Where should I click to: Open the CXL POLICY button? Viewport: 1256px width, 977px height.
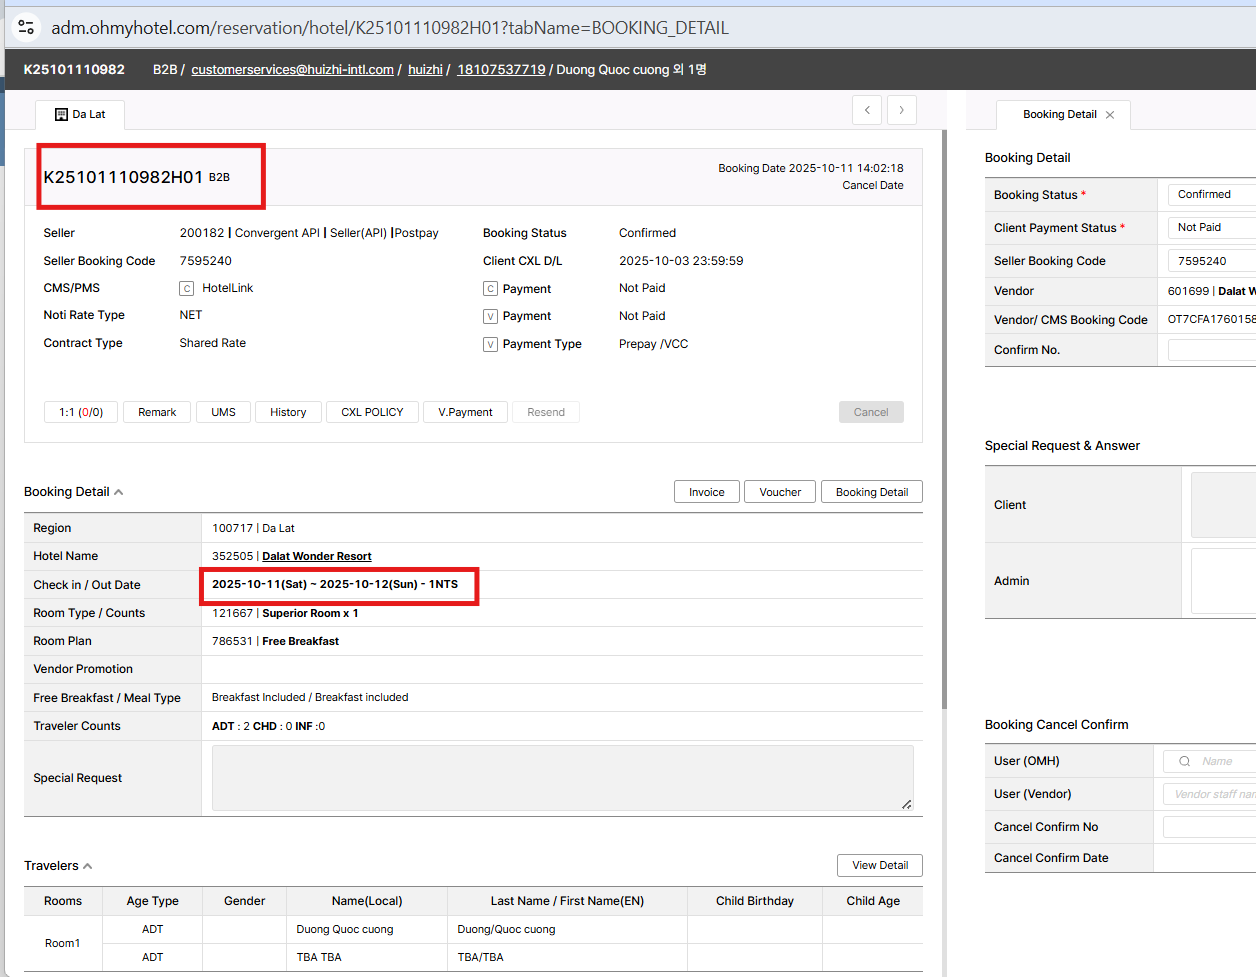(372, 412)
